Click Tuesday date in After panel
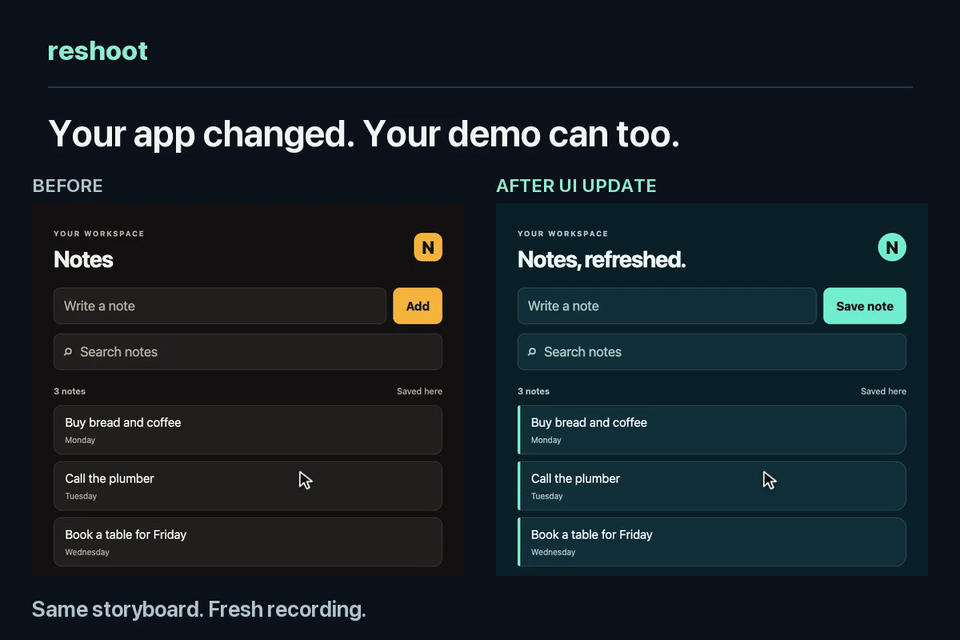Screen dimensions: 960x640 tap(547, 496)
